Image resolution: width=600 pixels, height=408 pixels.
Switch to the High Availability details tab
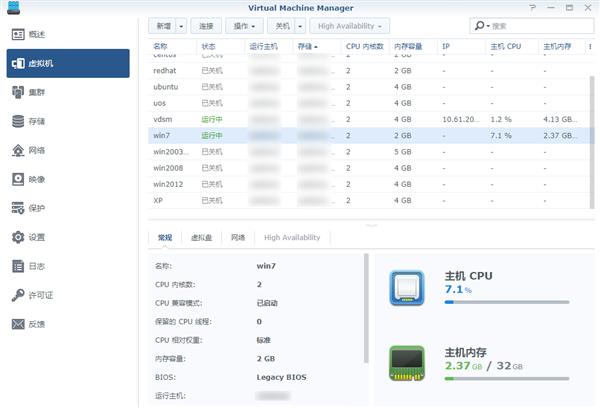click(x=292, y=238)
